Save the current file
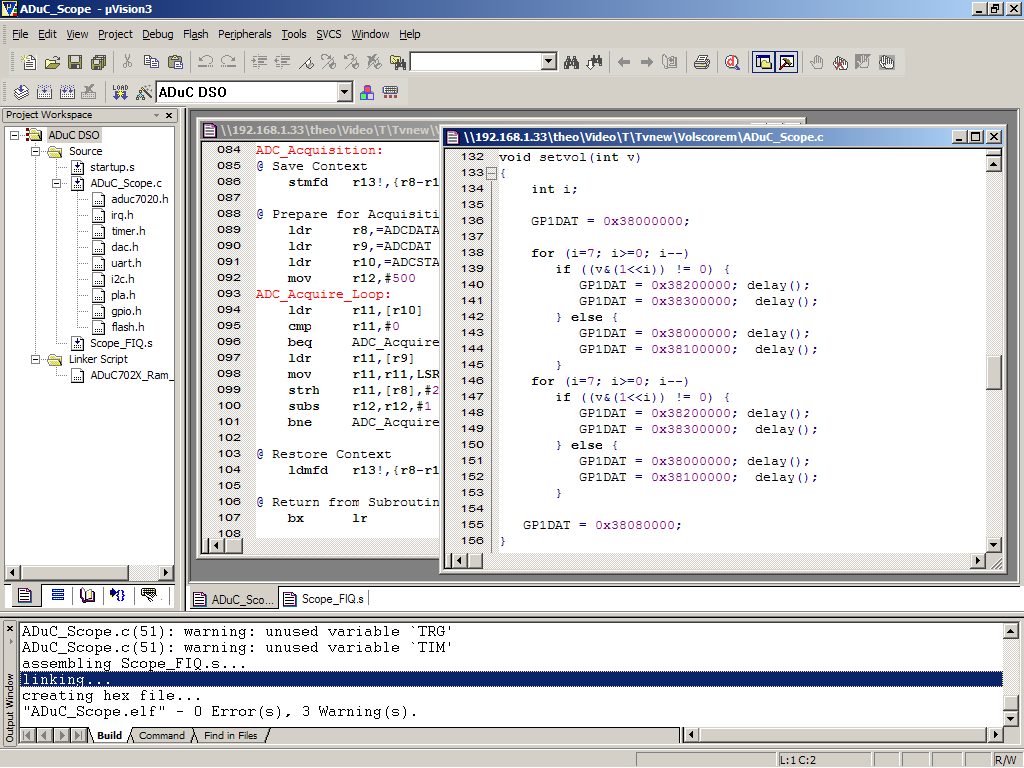This screenshot has width=1024, height=768. pyautogui.click(x=75, y=62)
